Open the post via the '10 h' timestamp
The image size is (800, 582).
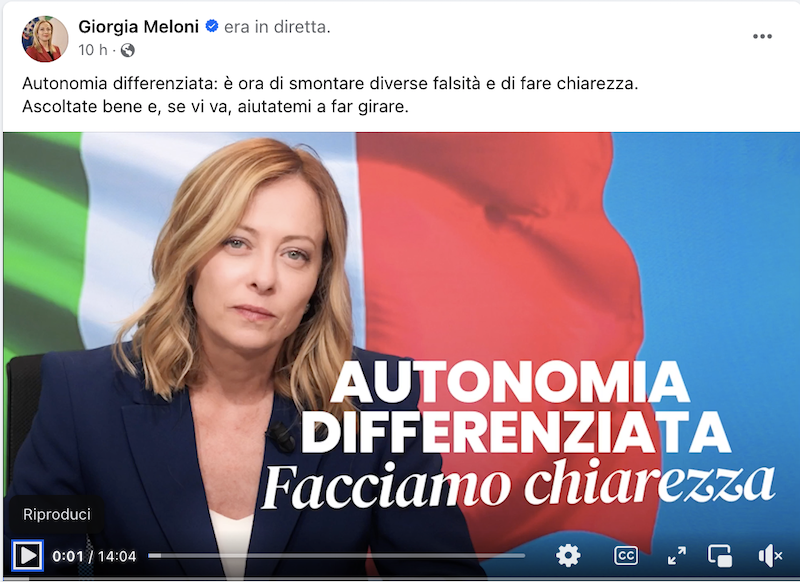[x=93, y=50]
